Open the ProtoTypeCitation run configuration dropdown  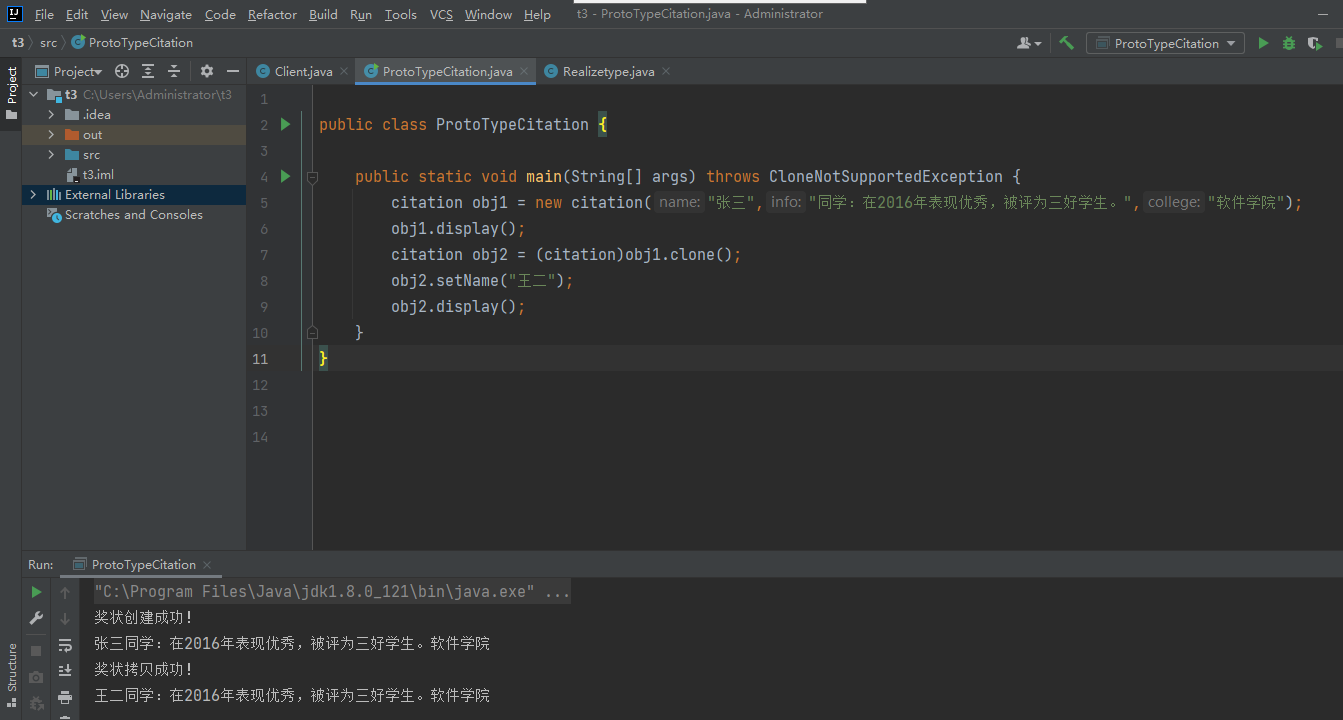click(x=1166, y=43)
